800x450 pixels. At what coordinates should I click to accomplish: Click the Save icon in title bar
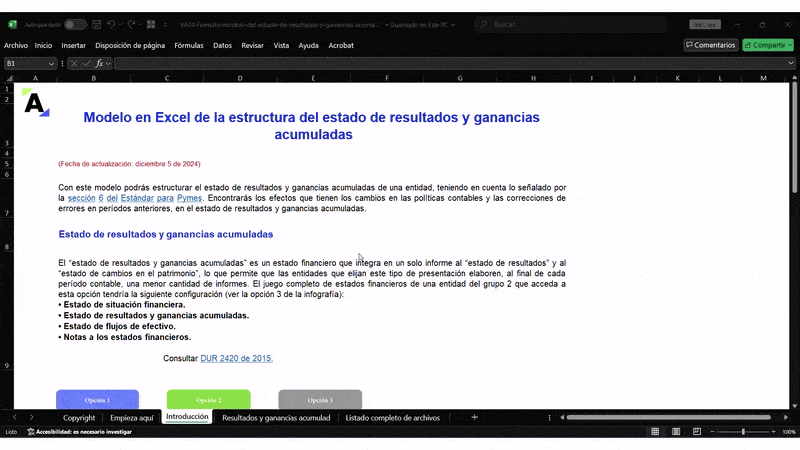click(97, 23)
